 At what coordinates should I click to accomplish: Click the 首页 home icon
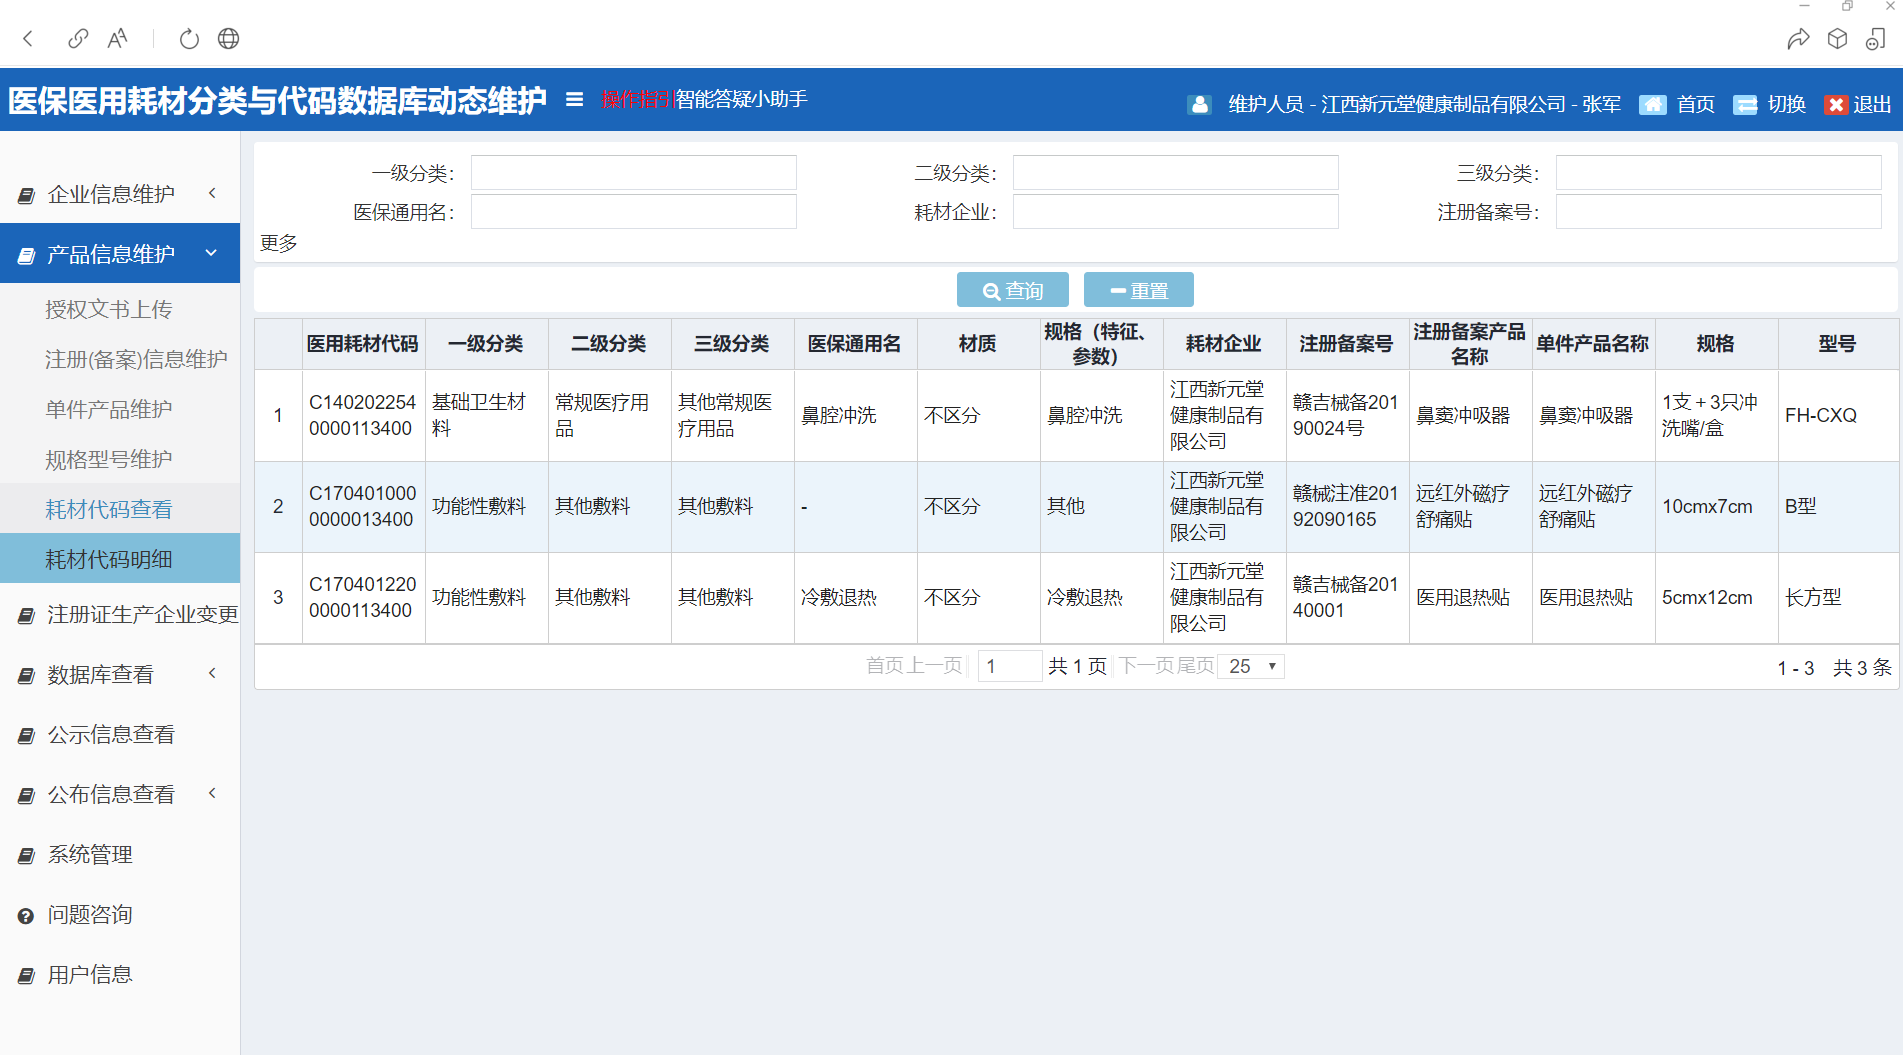[1653, 105]
